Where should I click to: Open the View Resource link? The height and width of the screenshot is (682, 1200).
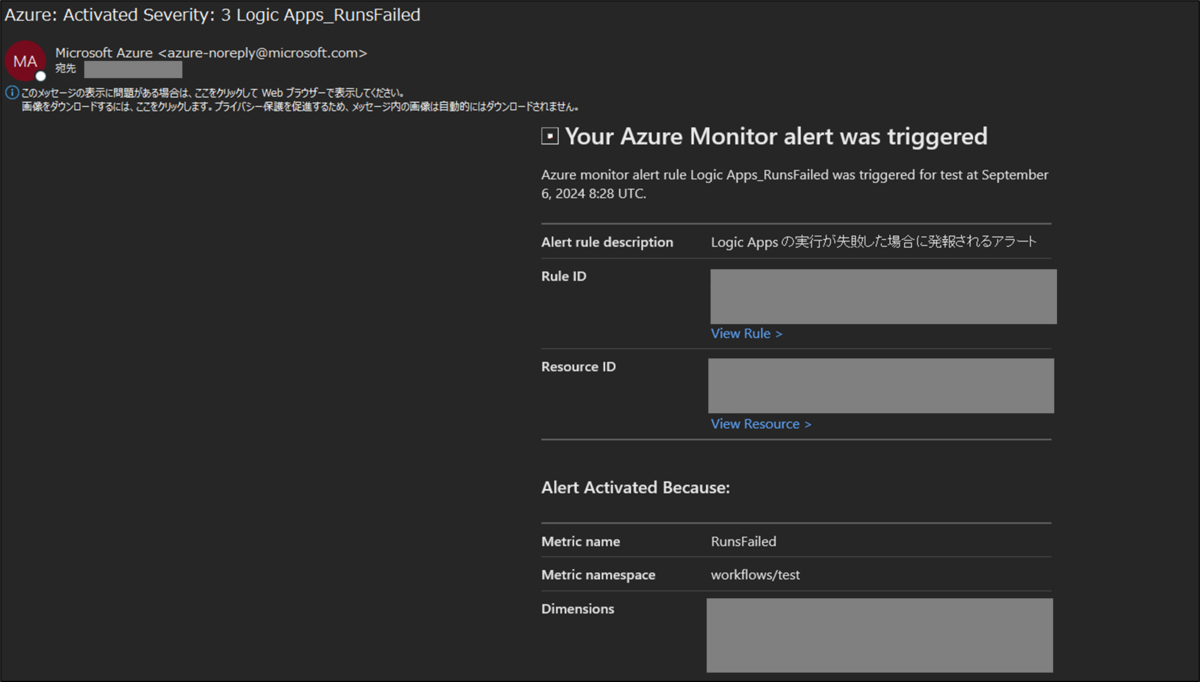coord(761,424)
